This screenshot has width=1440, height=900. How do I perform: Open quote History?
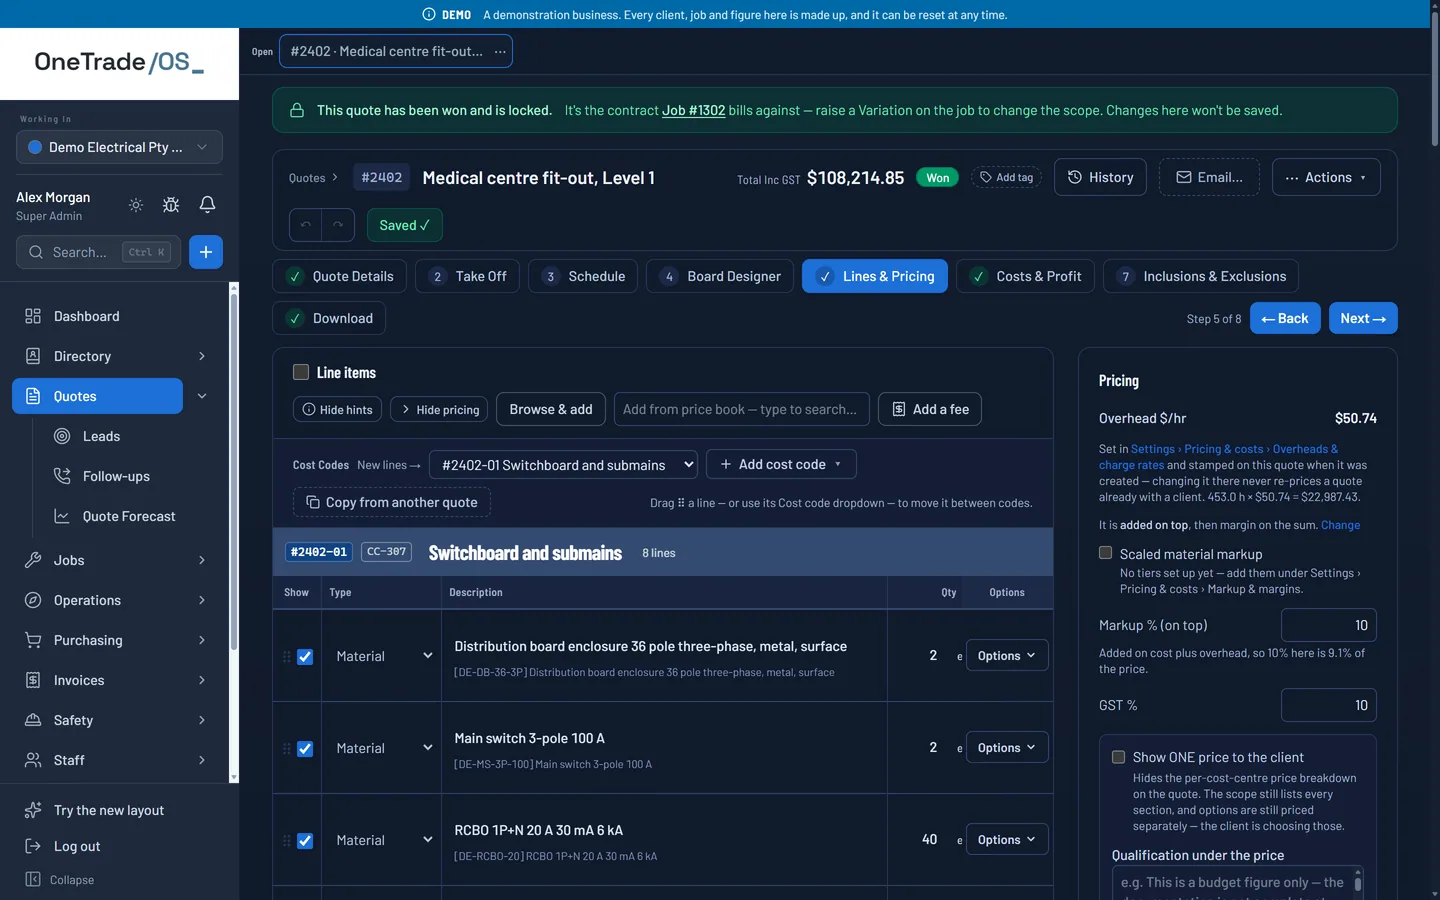click(1100, 177)
